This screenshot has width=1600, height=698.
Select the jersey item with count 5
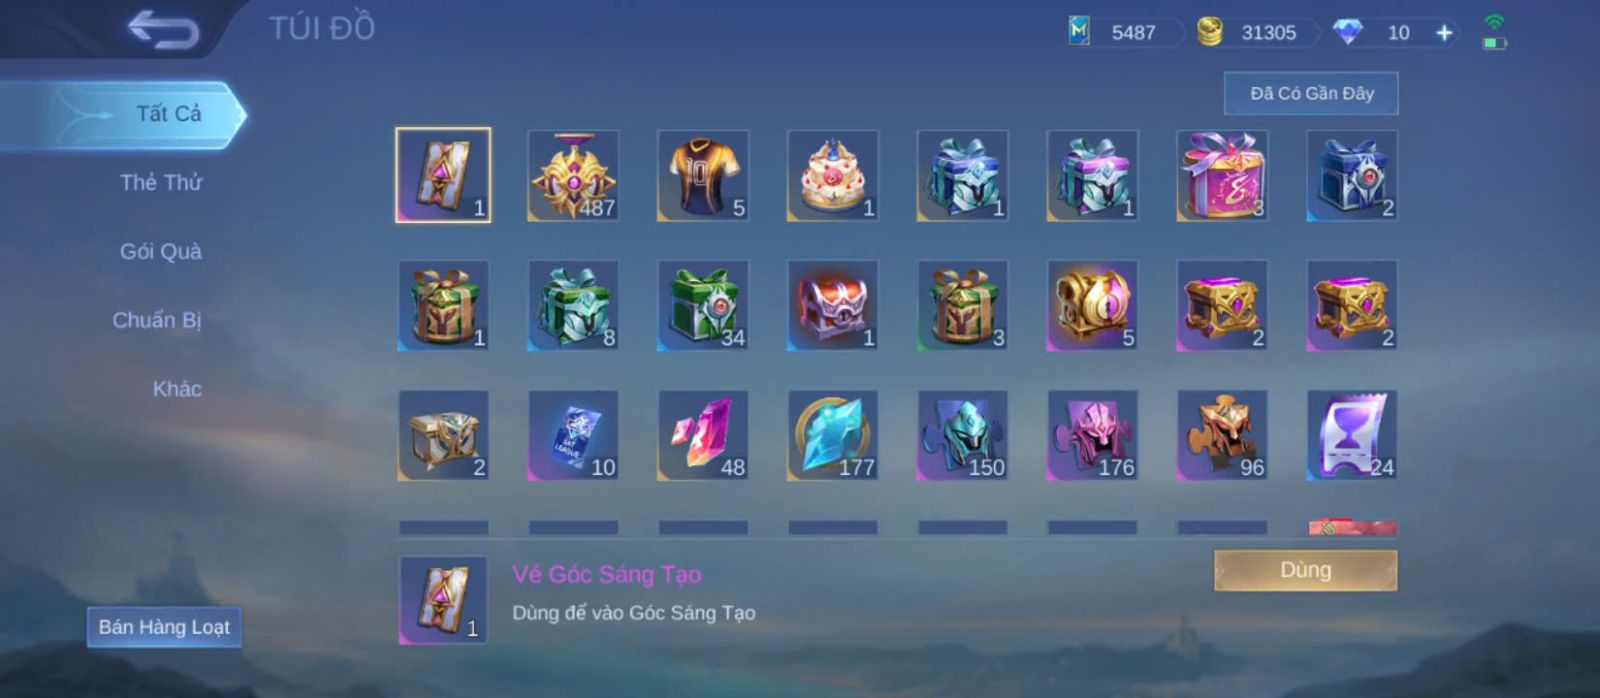point(703,175)
